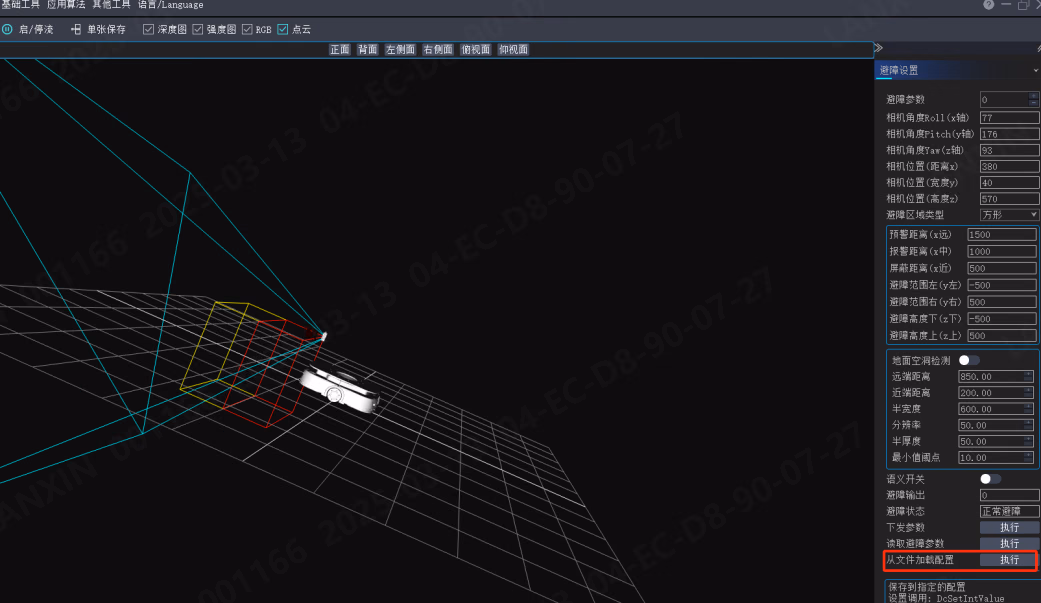This screenshot has width=1041, height=603.
Task: Click the 启/停流 label
Action: 36,29
